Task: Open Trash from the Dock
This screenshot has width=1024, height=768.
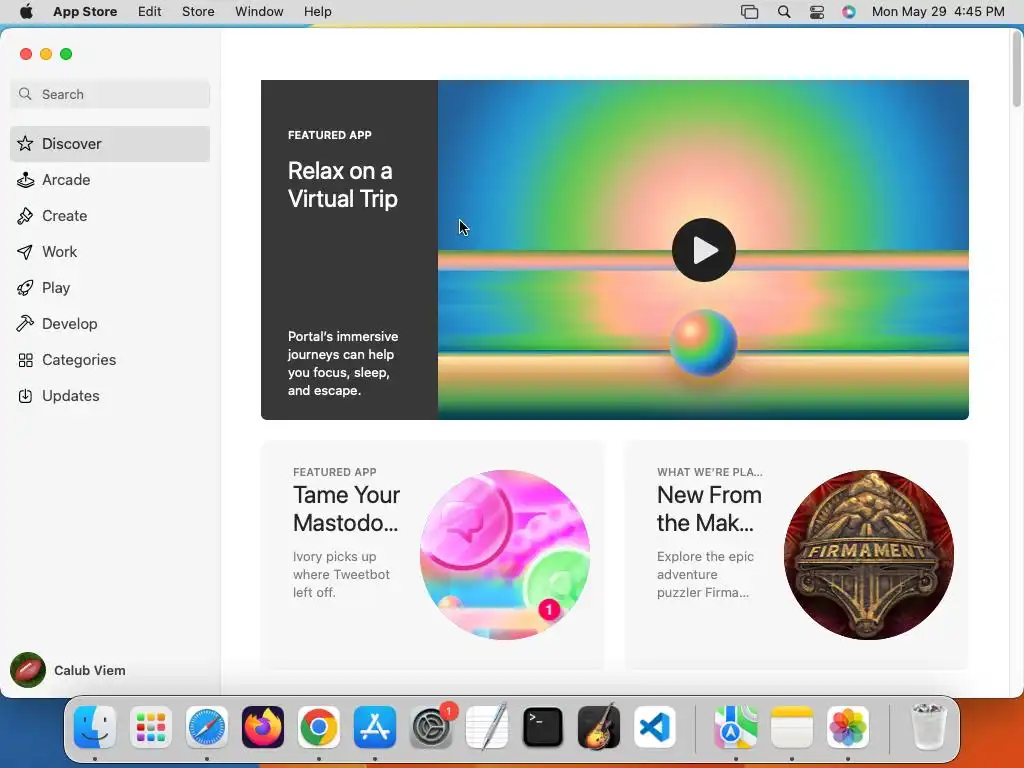Action: (928, 727)
